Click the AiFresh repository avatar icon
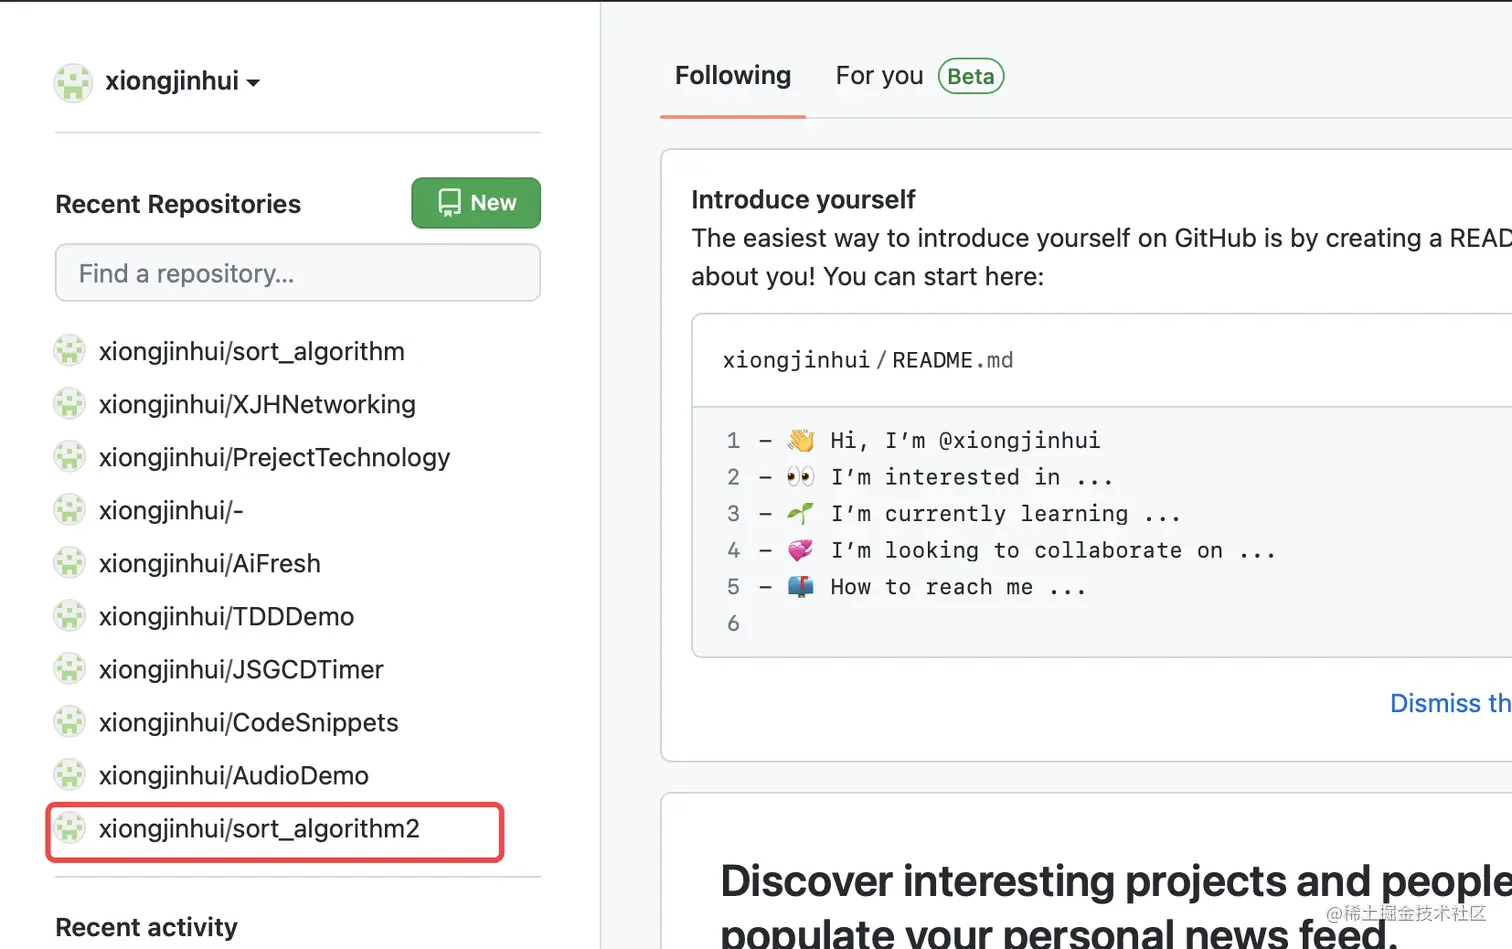Screen dimensions: 1512x949 coord(69,563)
